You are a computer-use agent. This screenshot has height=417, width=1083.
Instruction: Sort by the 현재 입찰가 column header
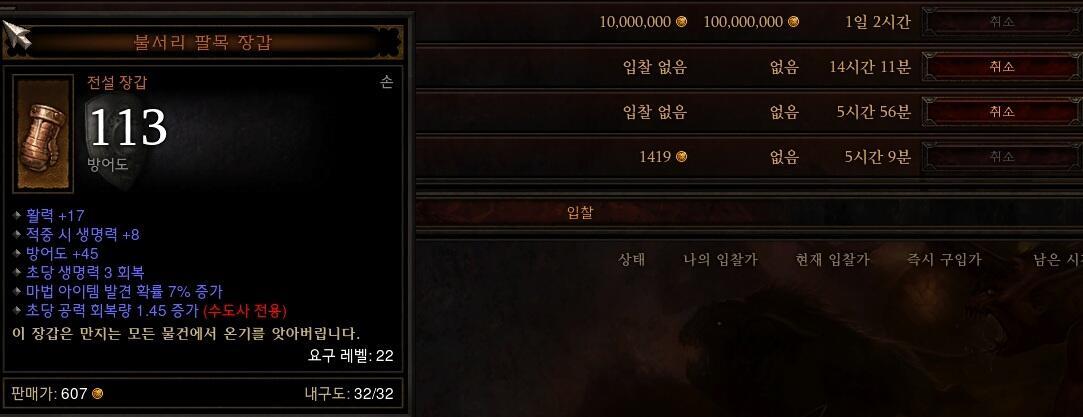tap(832, 260)
